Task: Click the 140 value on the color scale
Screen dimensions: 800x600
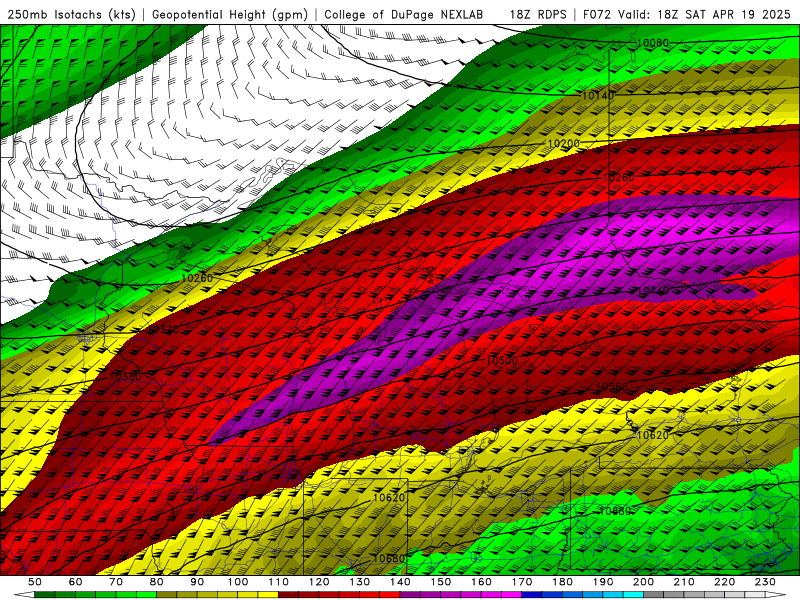Action: click(400, 582)
